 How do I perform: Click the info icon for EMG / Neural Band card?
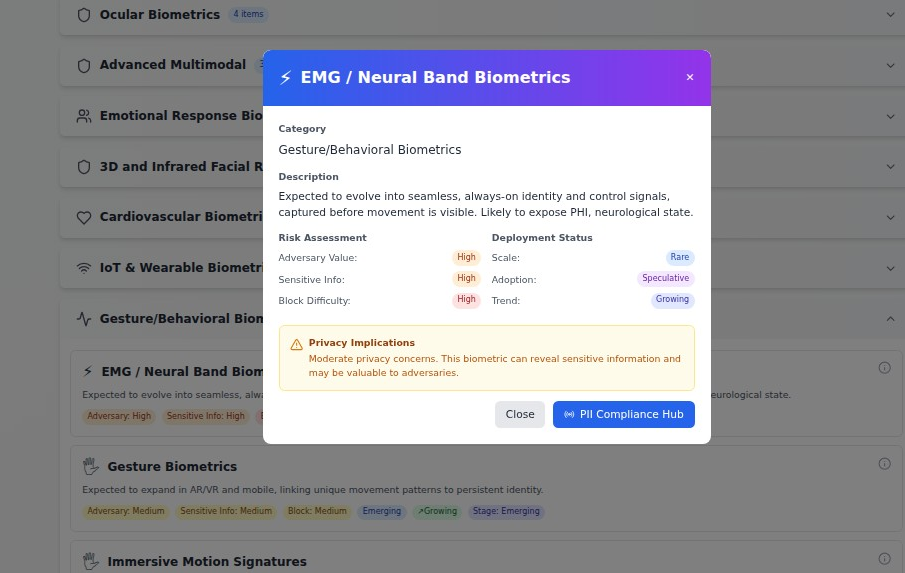tap(884, 368)
